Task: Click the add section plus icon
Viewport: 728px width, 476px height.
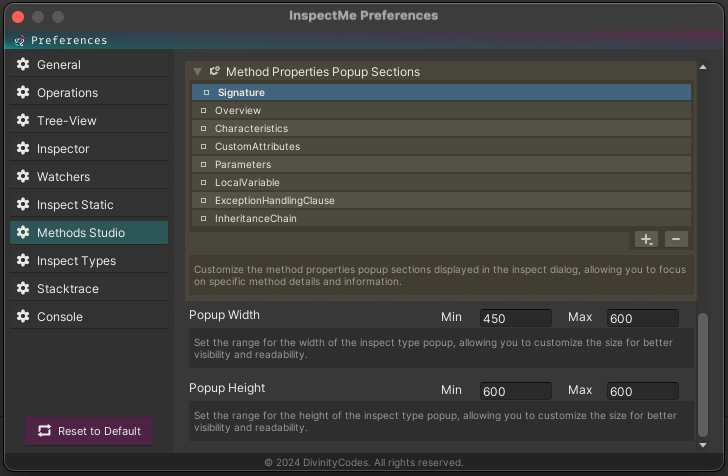Action: tap(646, 239)
